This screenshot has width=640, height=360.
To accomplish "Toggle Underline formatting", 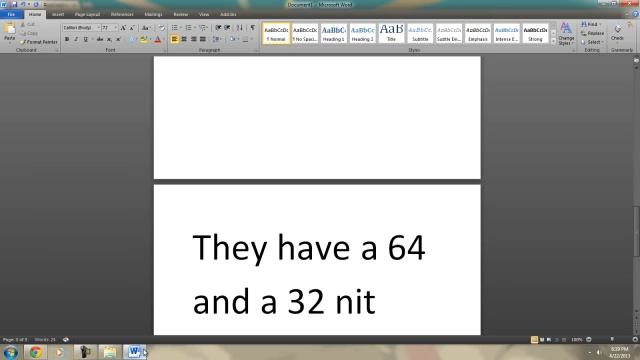I will coord(86,39).
